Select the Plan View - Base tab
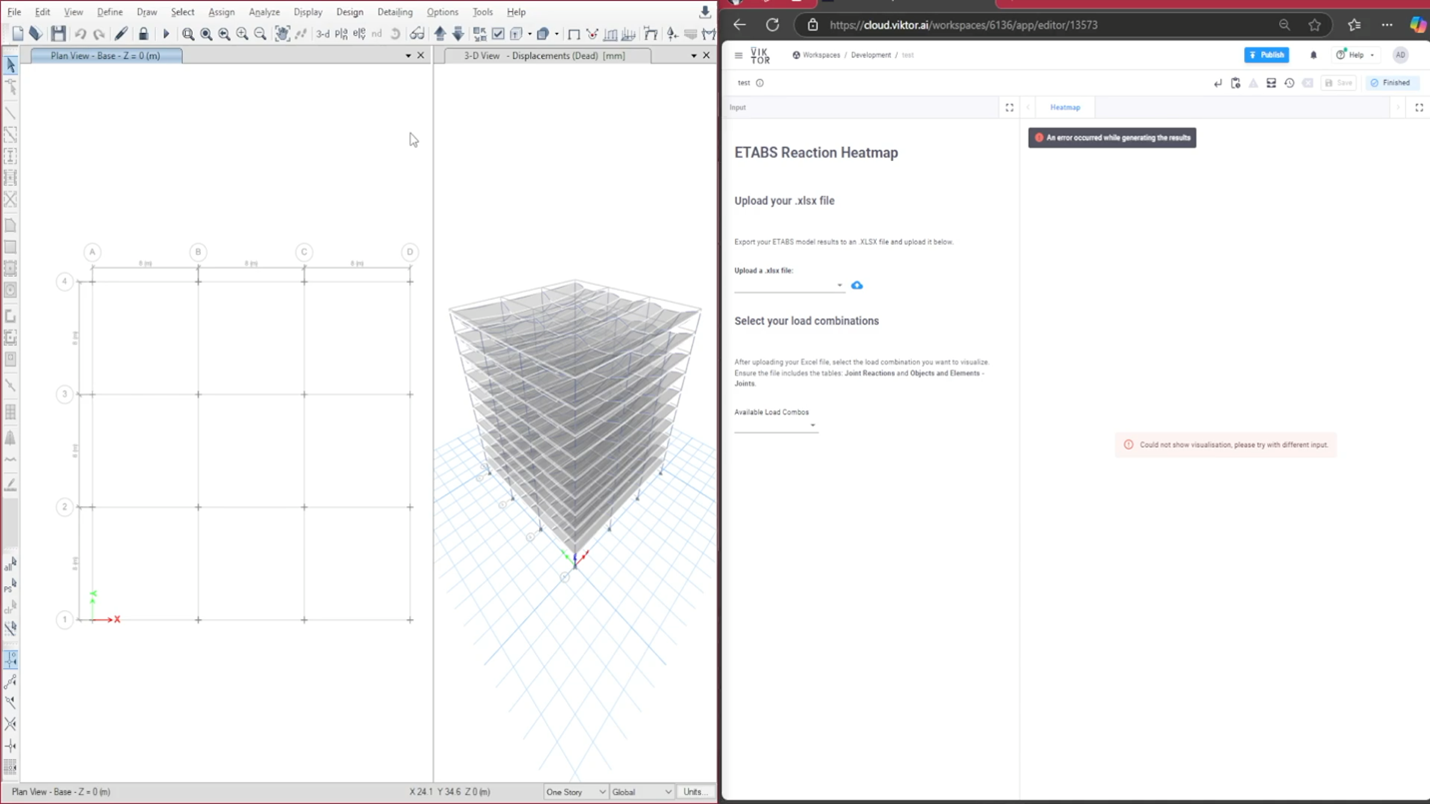The height and width of the screenshot is (804, 1430). click(106, 56)
